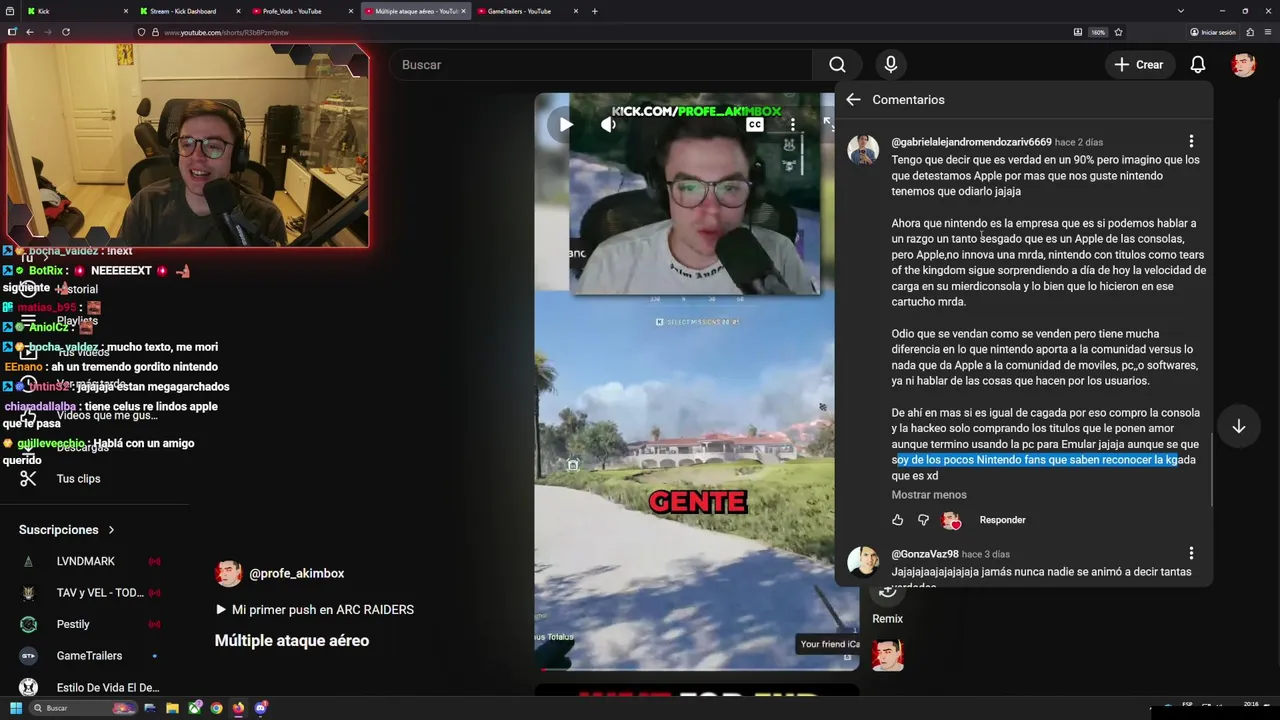Collapse comment with Mostrar menos
This screenshot has height=720, width=1280.
coord(929,495)
